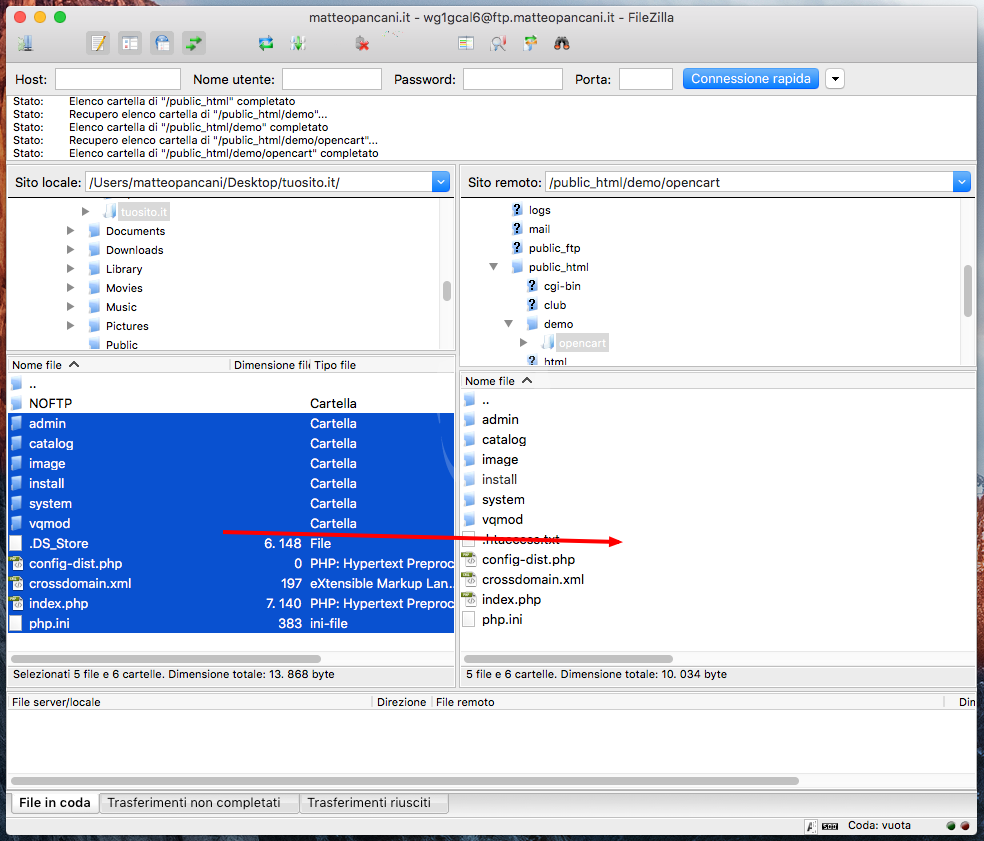Click the 'Sito remoto' path field

[749, 183]
